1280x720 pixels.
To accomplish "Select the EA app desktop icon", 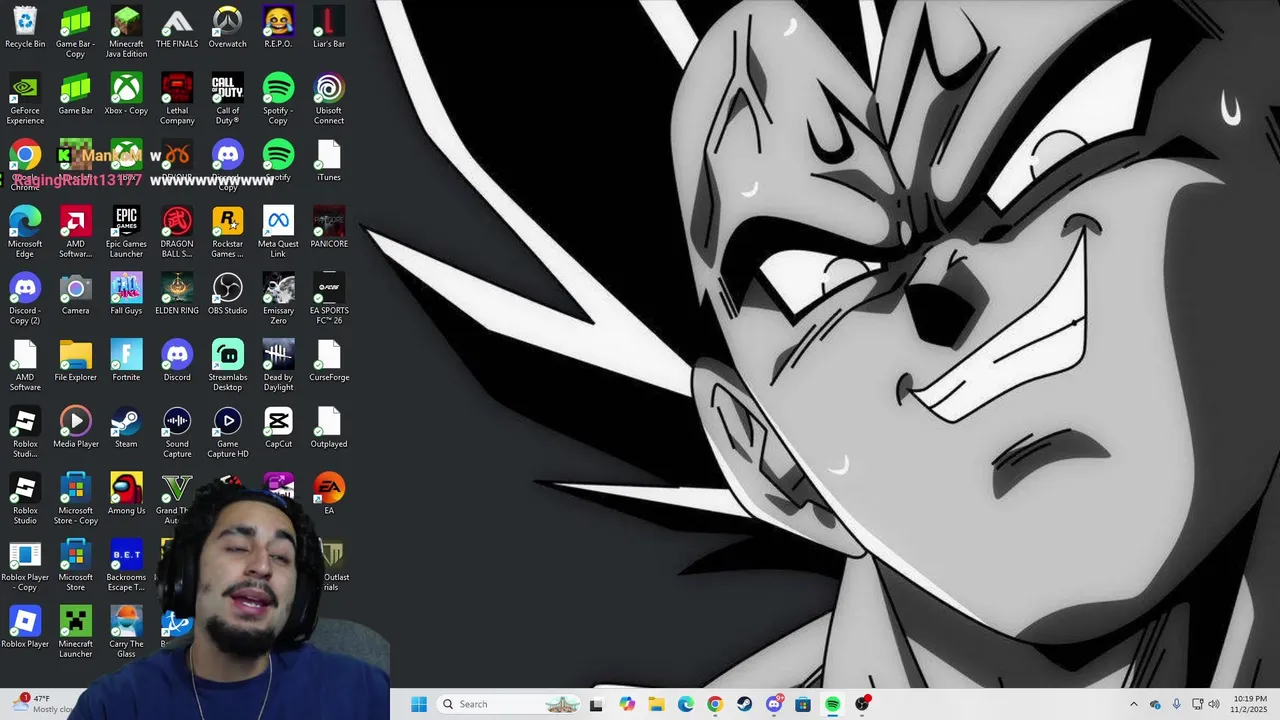I will [x=329, y=494].
